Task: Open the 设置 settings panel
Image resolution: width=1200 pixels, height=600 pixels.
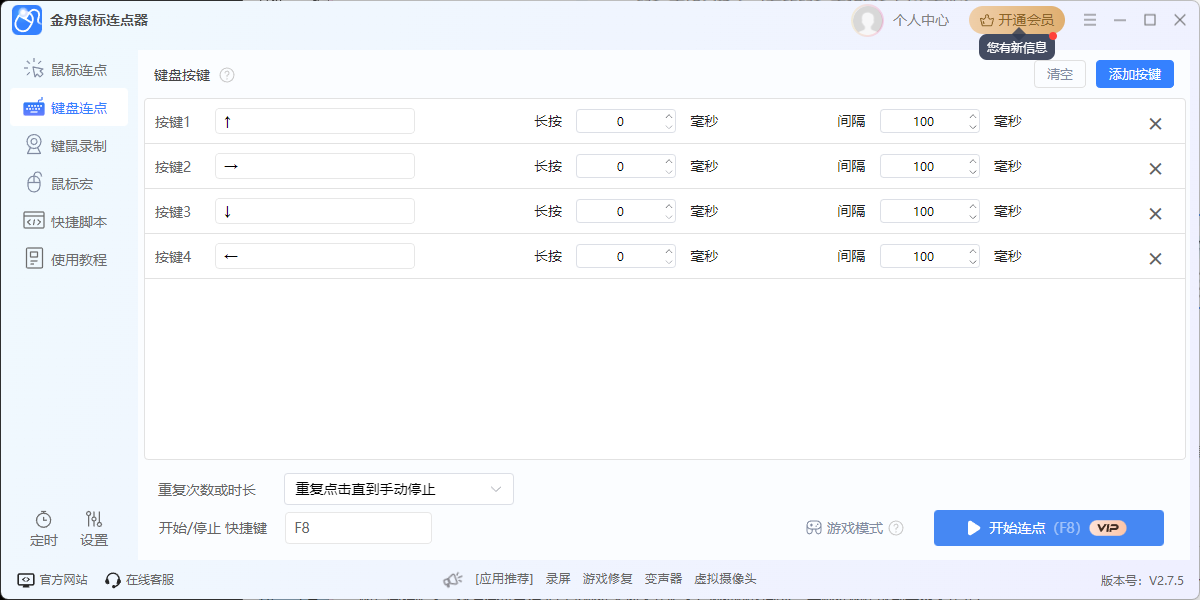Action: (93, 528)
